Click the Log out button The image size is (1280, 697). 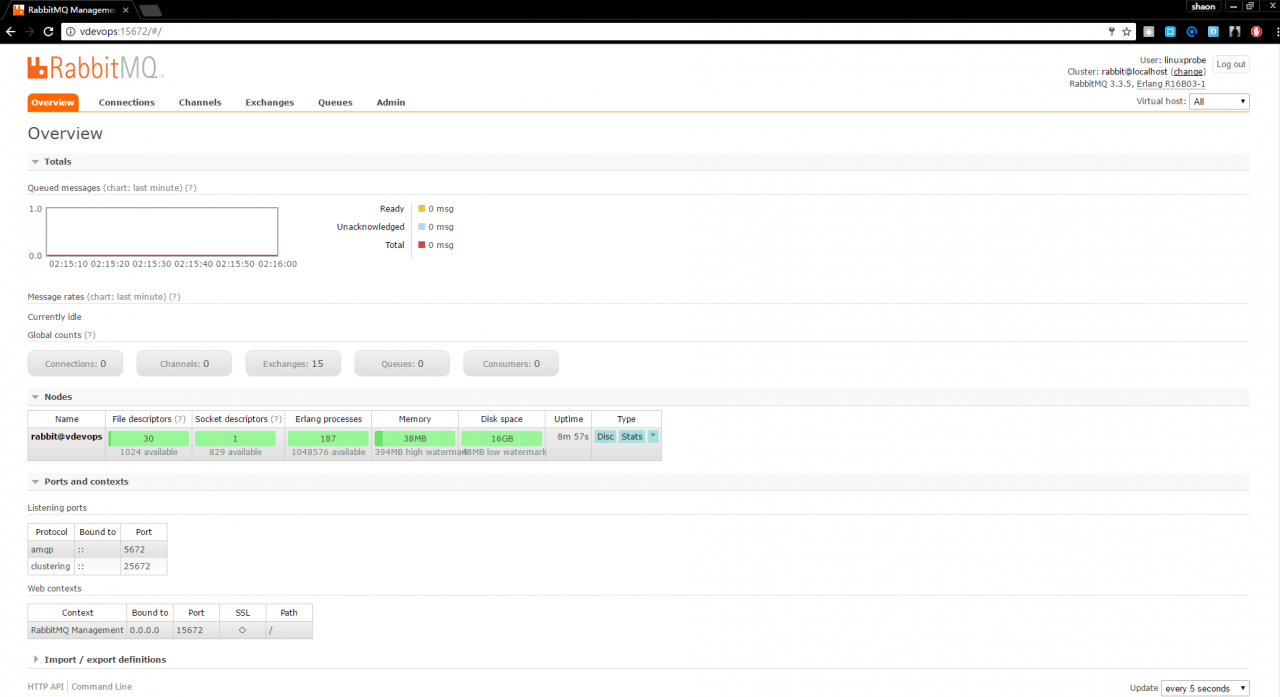[1230, 63]
